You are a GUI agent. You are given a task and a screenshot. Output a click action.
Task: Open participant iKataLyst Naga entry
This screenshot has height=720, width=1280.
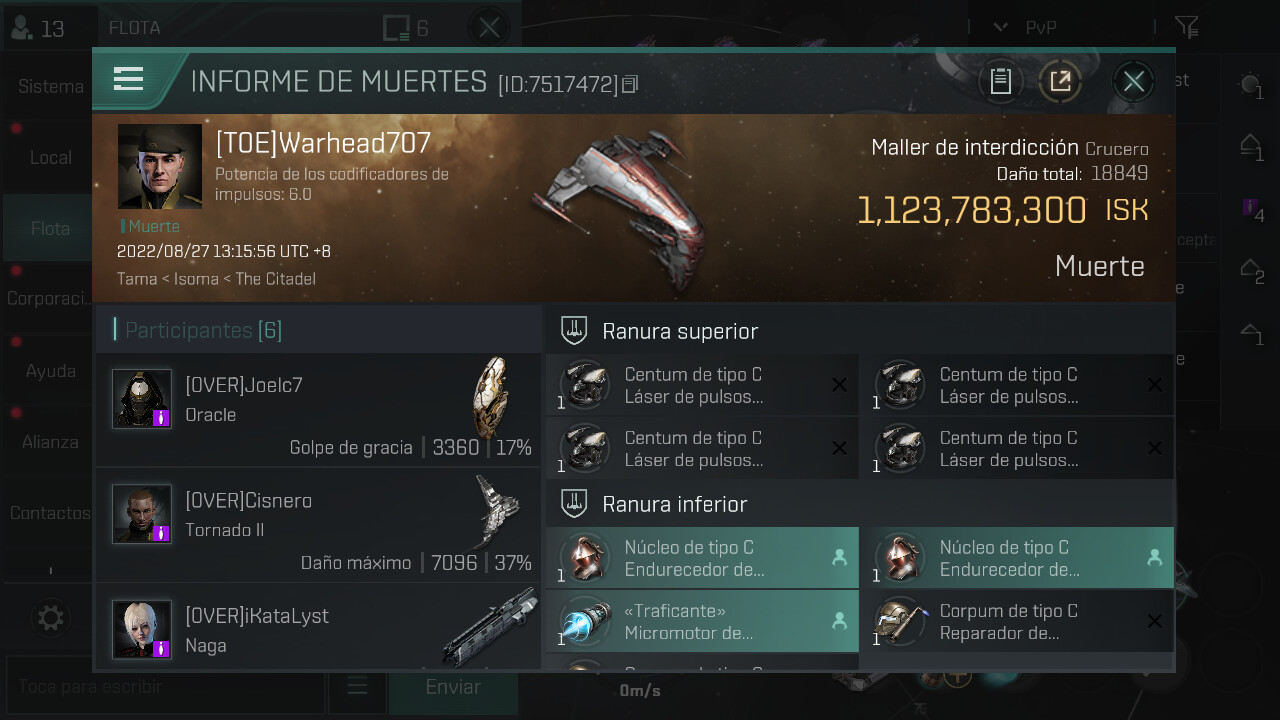point(318,627)
